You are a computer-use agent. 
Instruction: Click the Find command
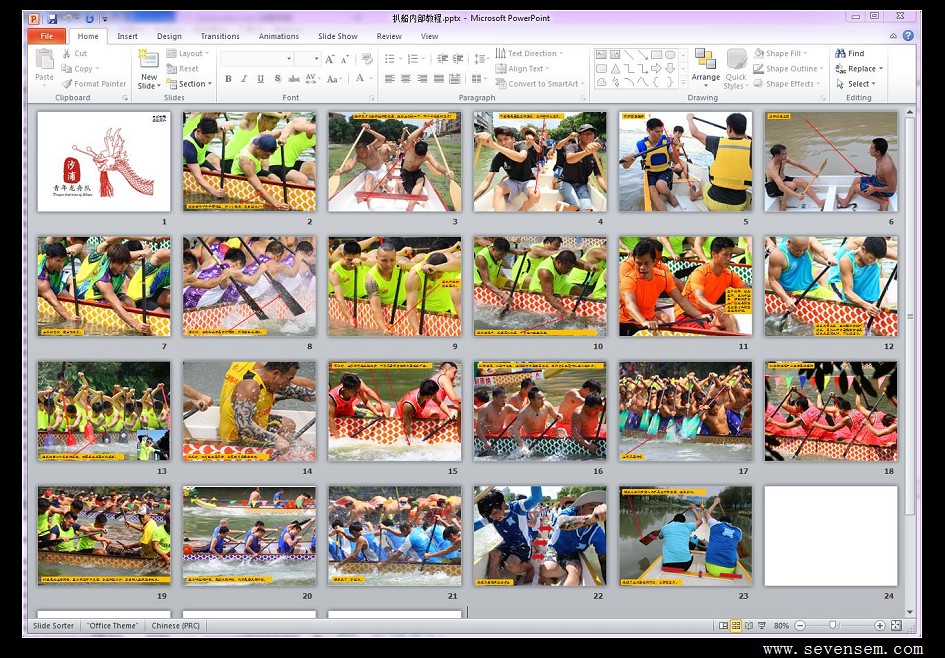pos(850,54)
